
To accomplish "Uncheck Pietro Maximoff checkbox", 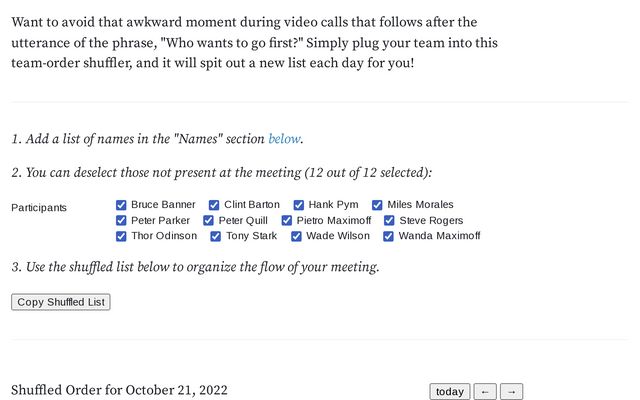I will 287,221.
